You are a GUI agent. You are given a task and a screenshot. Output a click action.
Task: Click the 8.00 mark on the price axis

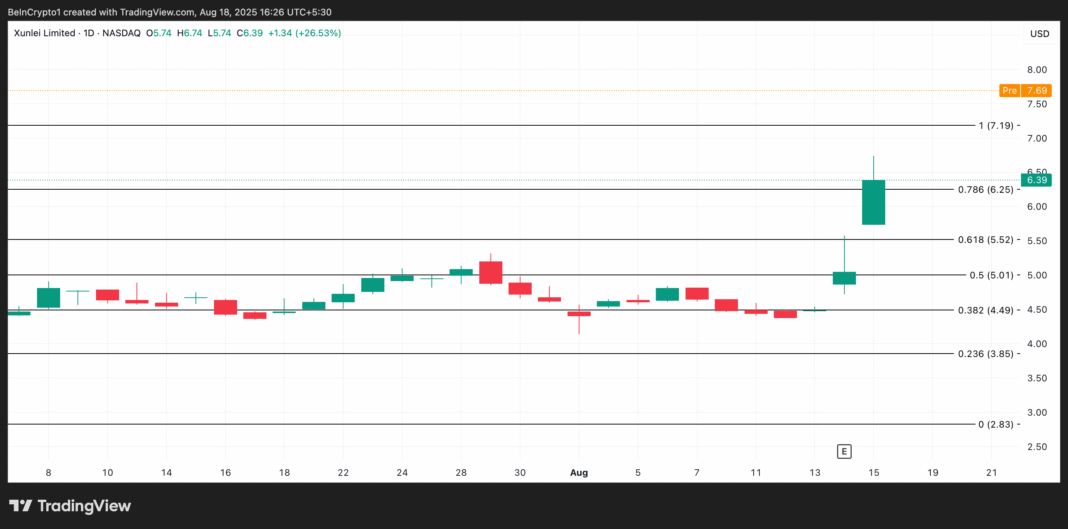[1036, 70]
